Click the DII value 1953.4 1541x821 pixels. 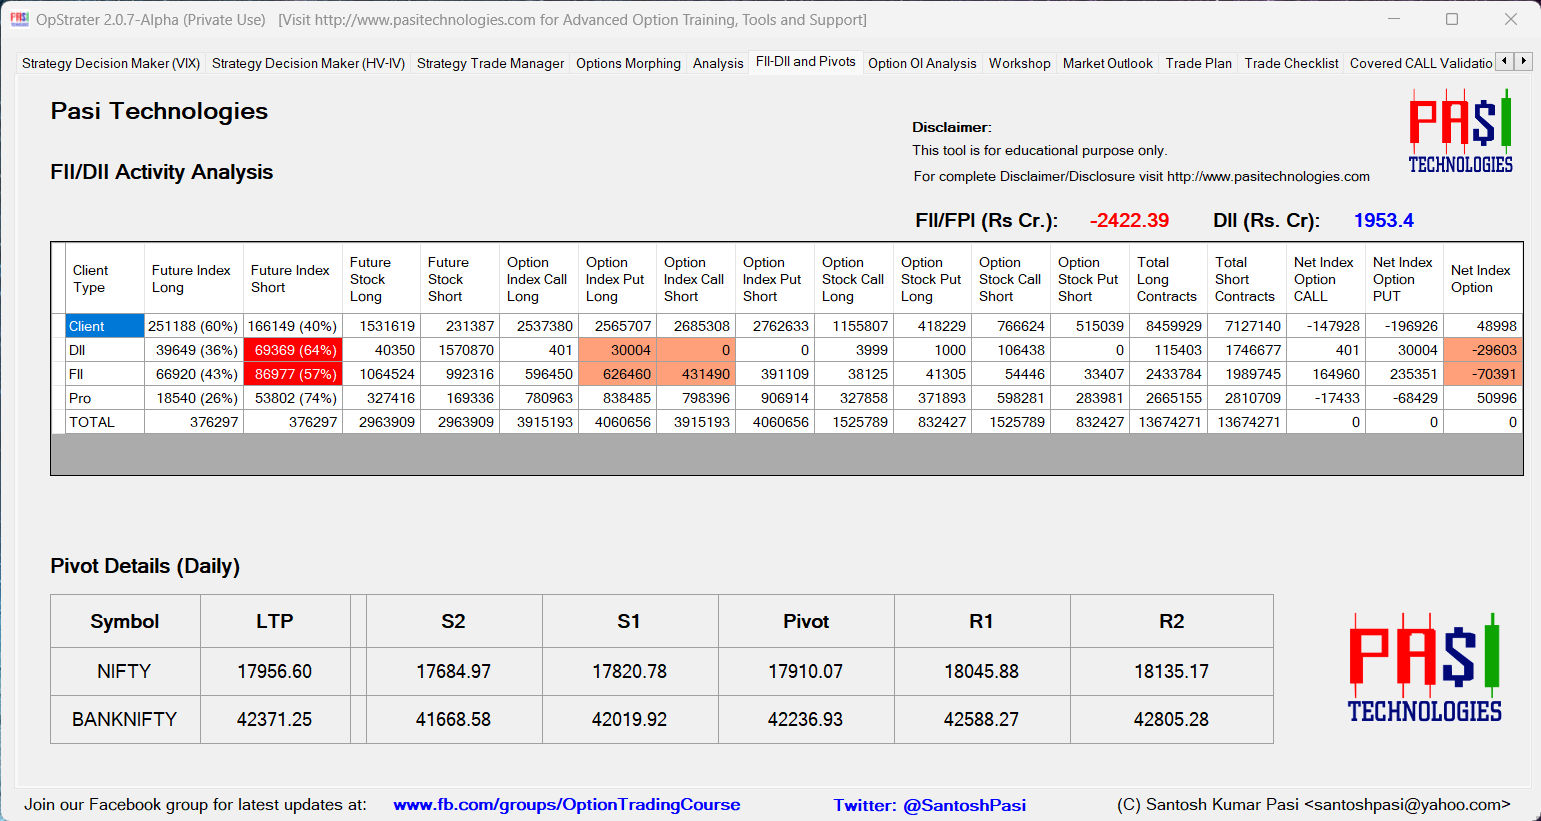pyautogui.click(x=1384, y=221)
